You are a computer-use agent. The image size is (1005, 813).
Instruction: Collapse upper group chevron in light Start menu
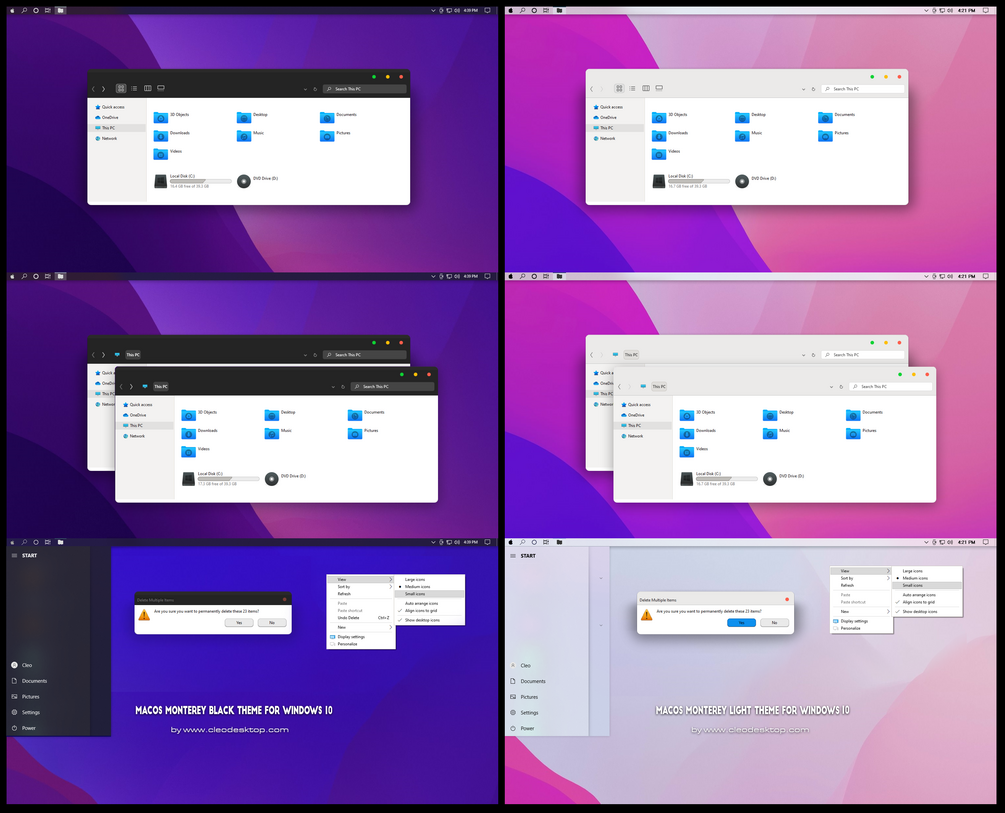click(x=601, y=578)
